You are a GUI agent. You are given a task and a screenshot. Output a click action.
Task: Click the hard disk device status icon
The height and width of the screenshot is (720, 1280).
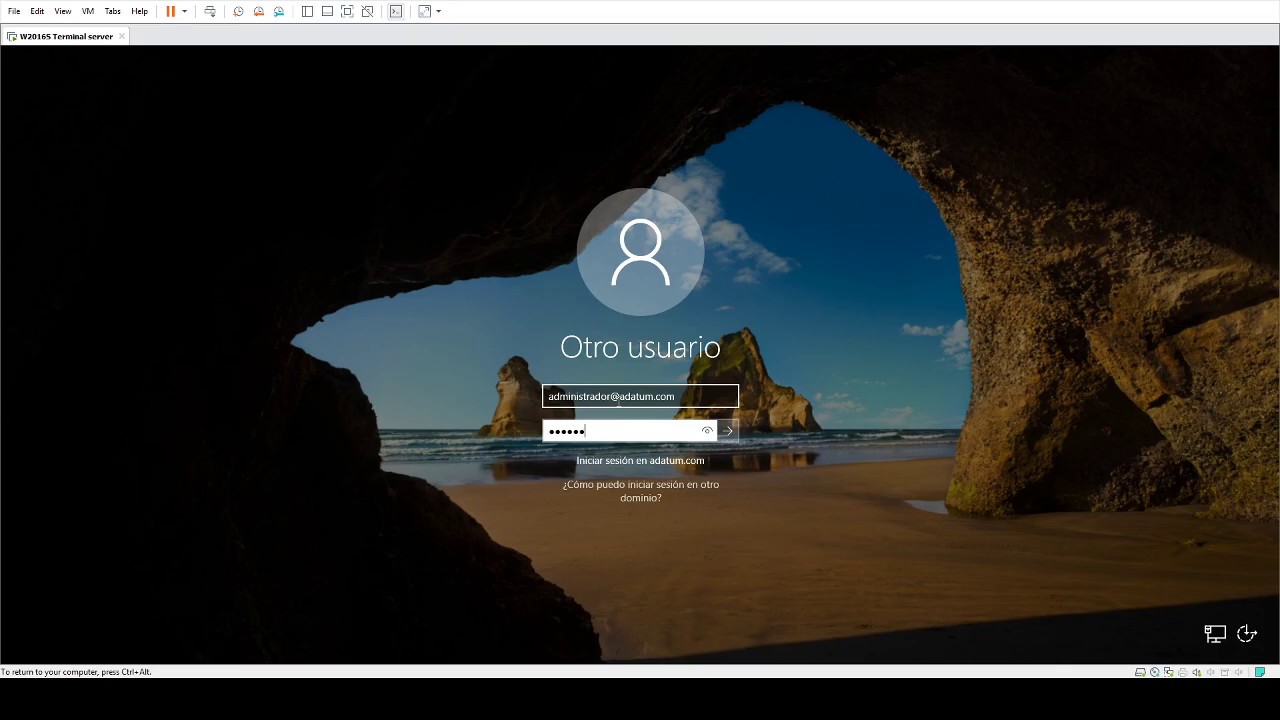click(1140, 672)
